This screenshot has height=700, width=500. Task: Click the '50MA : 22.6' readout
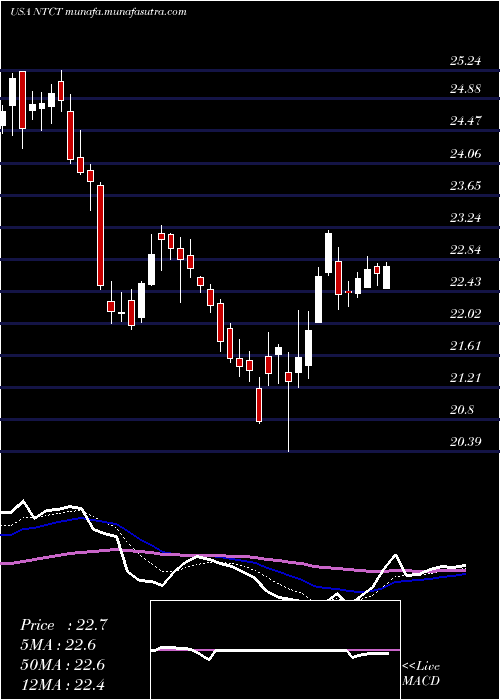click(62, 665)
